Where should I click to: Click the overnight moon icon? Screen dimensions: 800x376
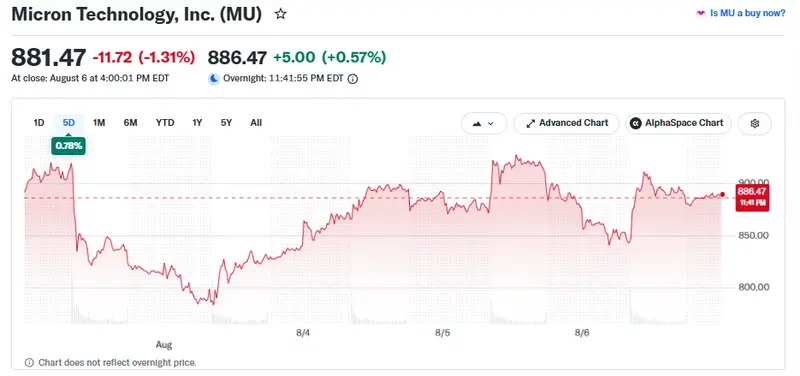tap(214, 79)
